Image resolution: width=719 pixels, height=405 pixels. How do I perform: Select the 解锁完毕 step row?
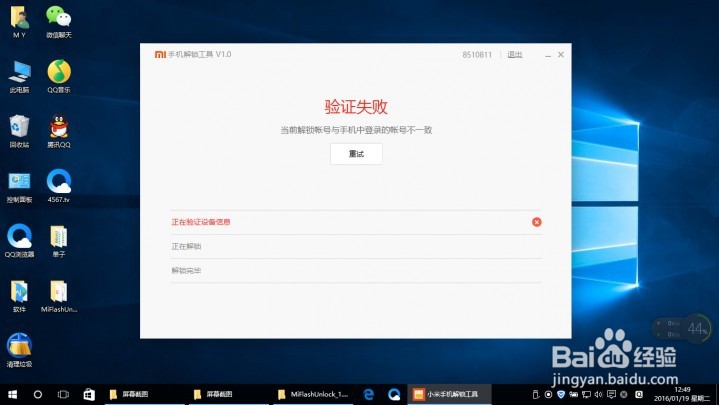356,271
